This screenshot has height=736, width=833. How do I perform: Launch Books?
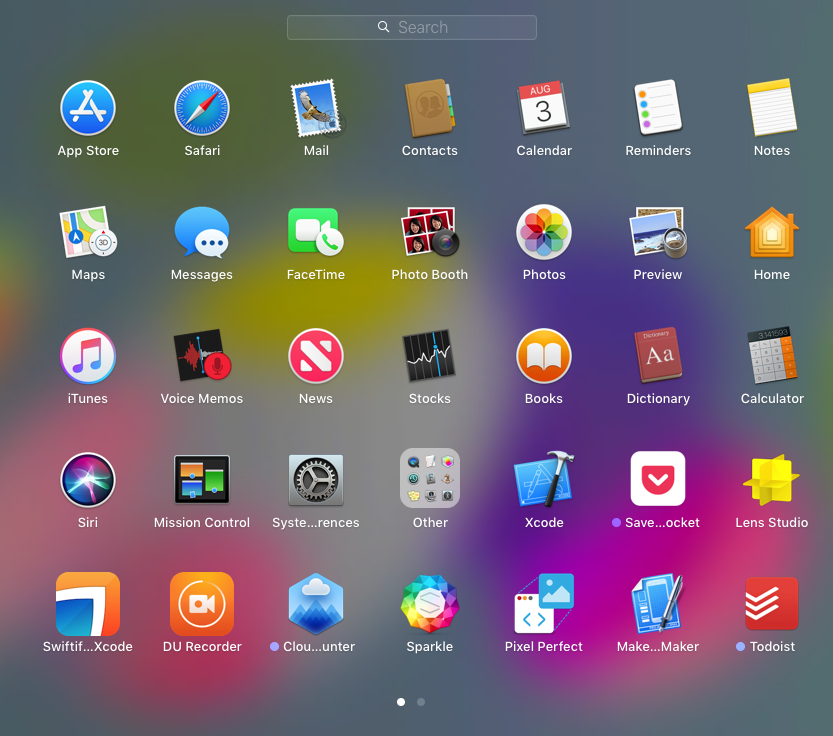point(543,356)
